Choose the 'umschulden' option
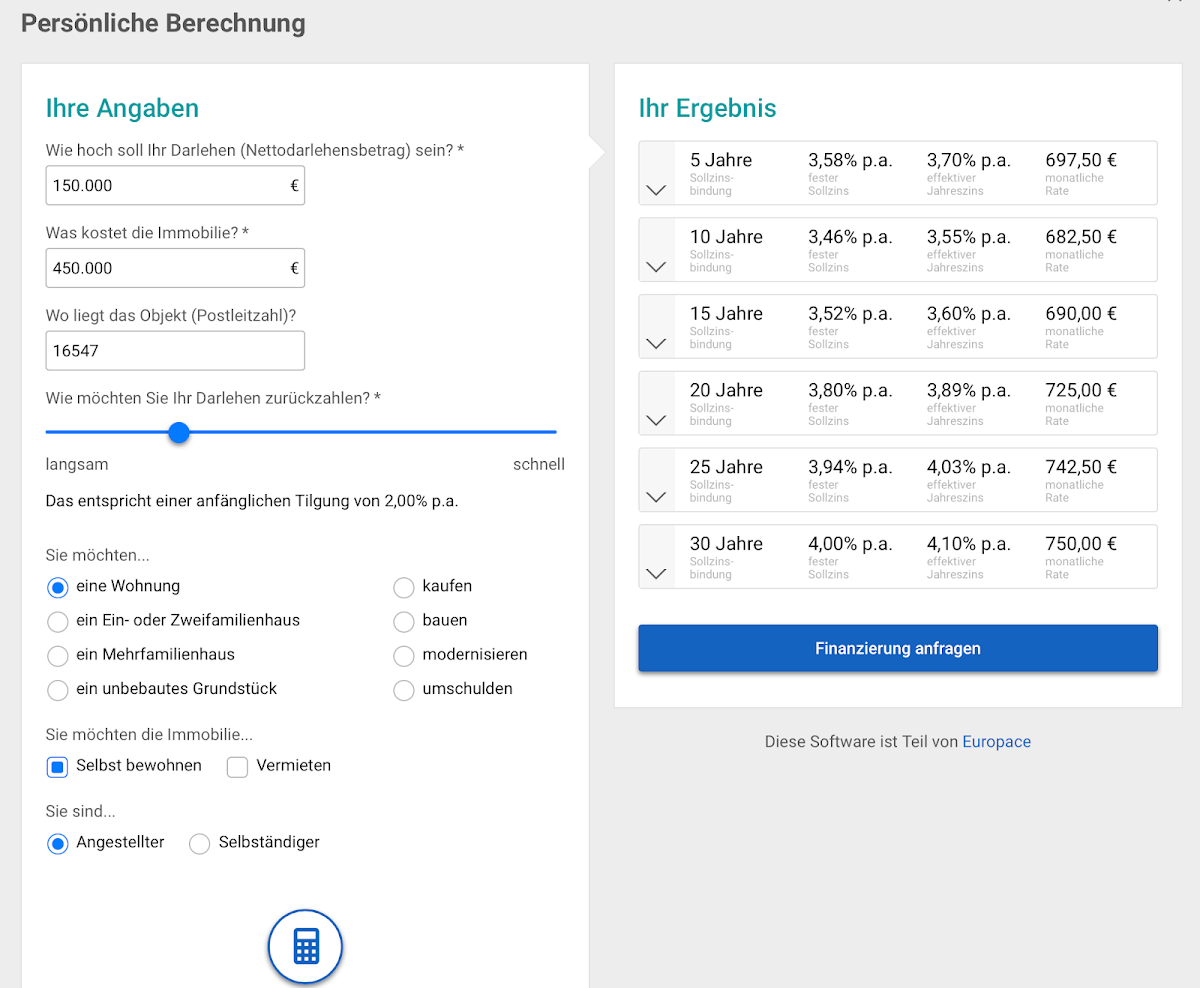Screen dimensions: 1200x988 tap(404, 689)
